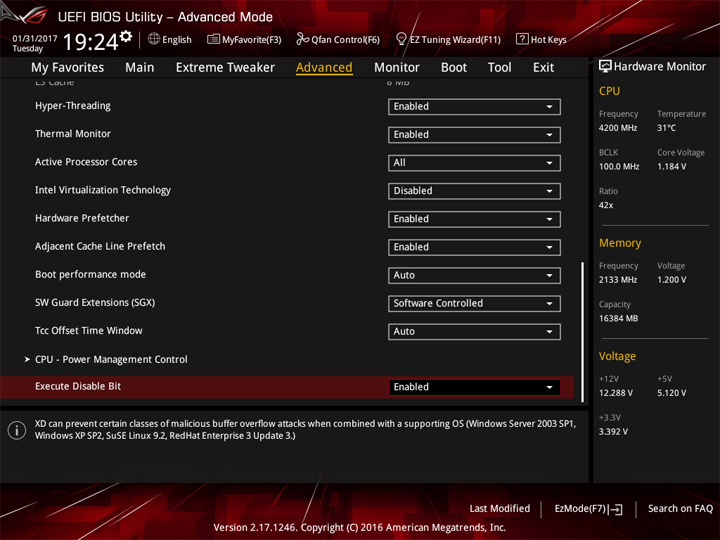
Task: Switch to Exit tab
Action: tap(543, 68)
